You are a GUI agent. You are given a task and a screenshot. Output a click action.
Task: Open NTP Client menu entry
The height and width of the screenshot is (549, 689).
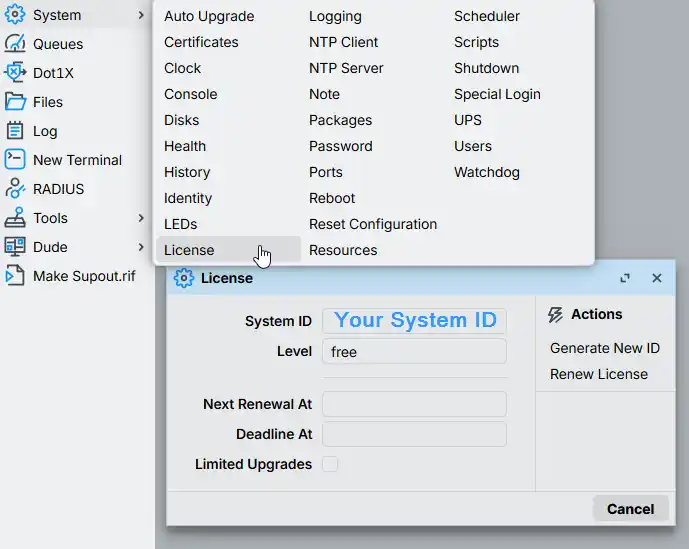344,42
